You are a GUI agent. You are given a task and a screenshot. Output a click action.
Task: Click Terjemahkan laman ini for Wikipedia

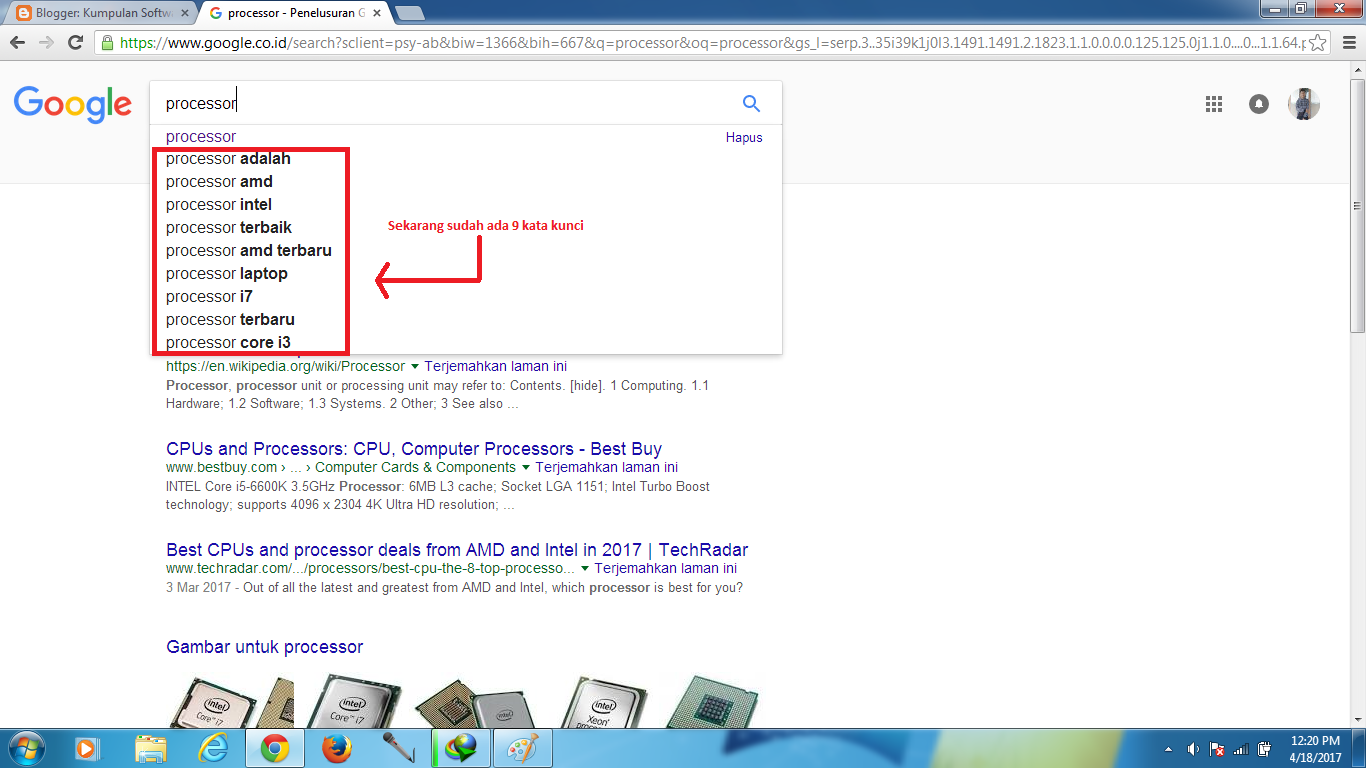495,367
